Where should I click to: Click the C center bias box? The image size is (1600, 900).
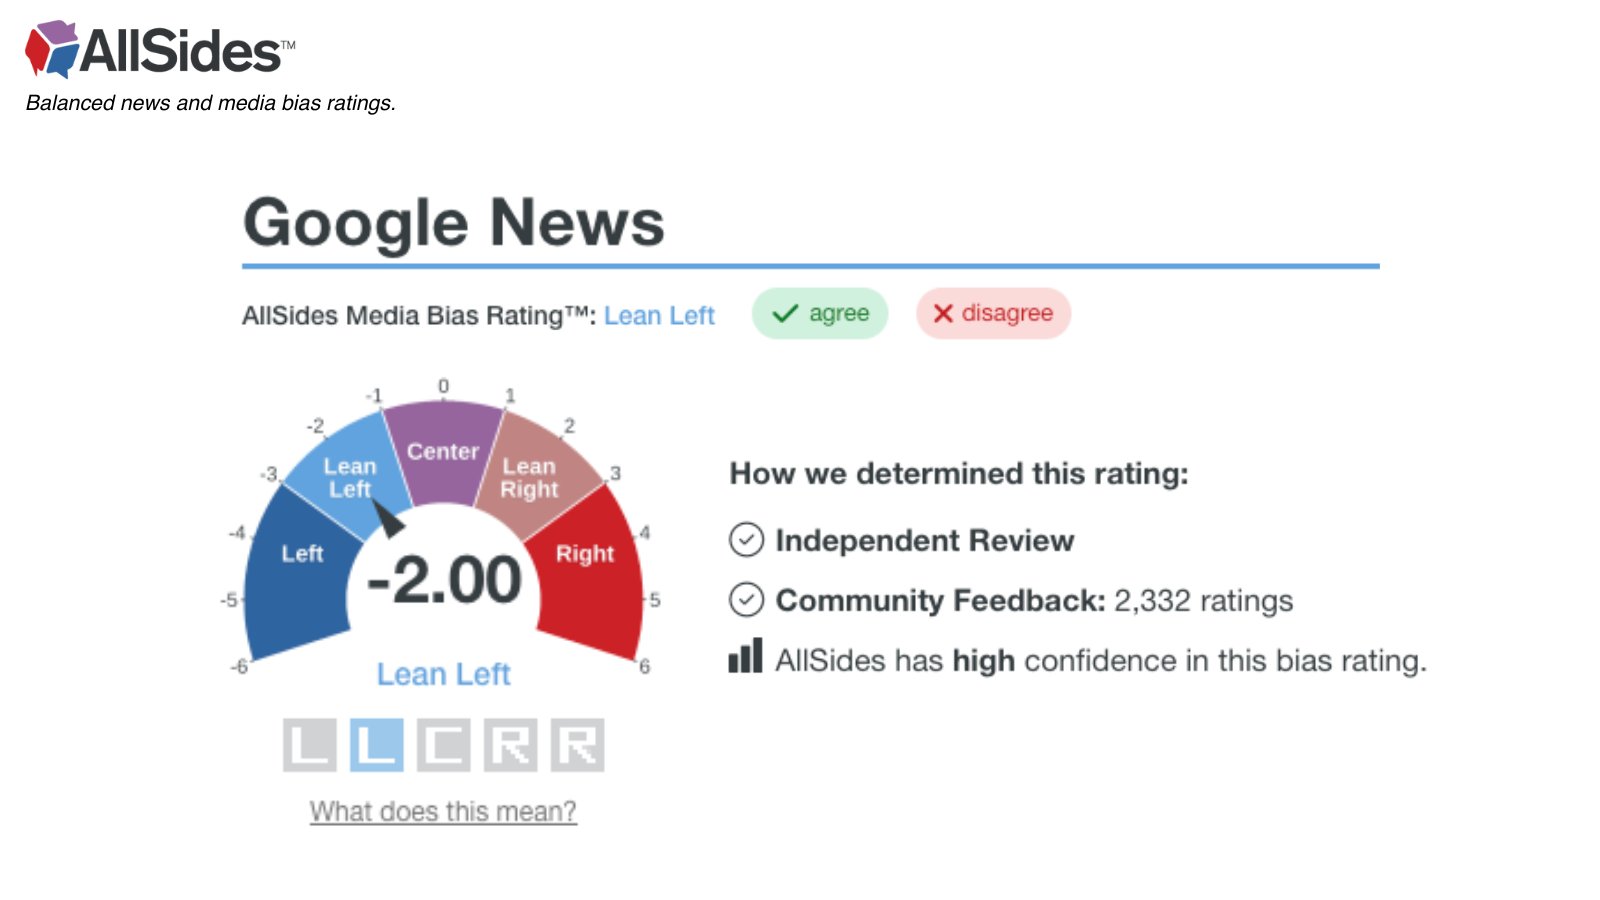pos(443,745)
